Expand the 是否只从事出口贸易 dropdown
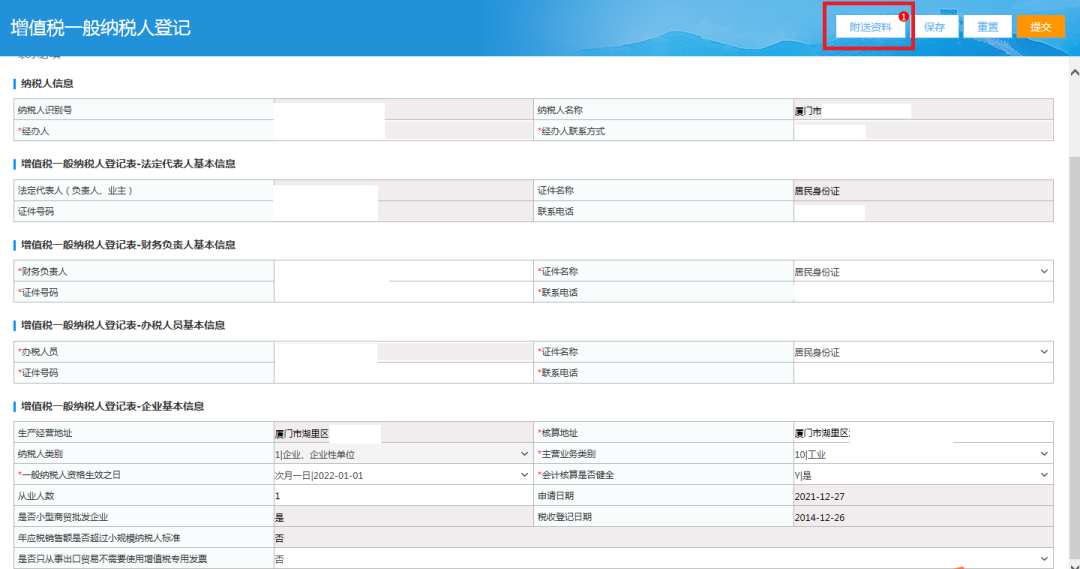 pyautogui.click(x=663, y=559)
